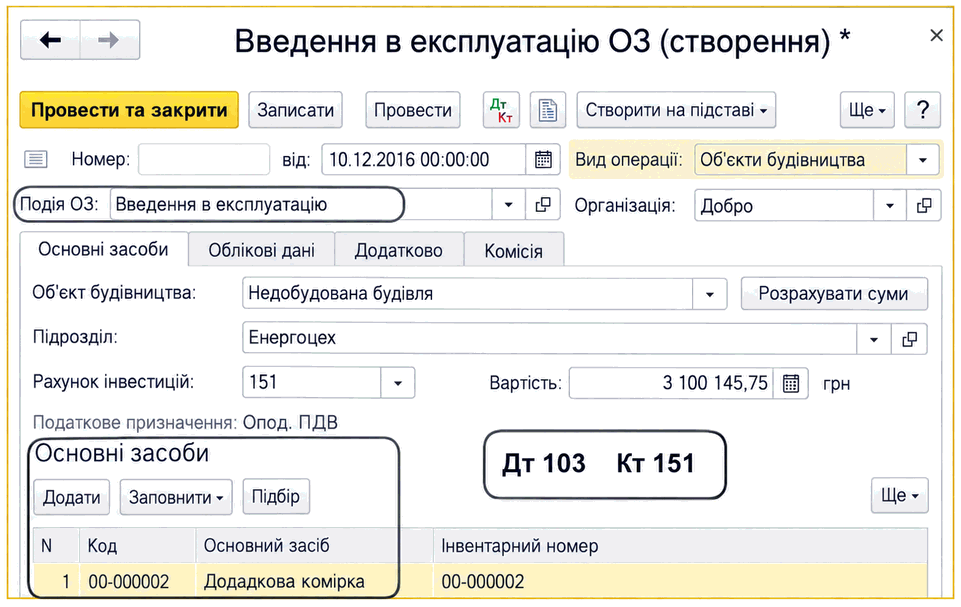Go back with the left arrow
The image size is (961, 607).
tap(50, 40)
